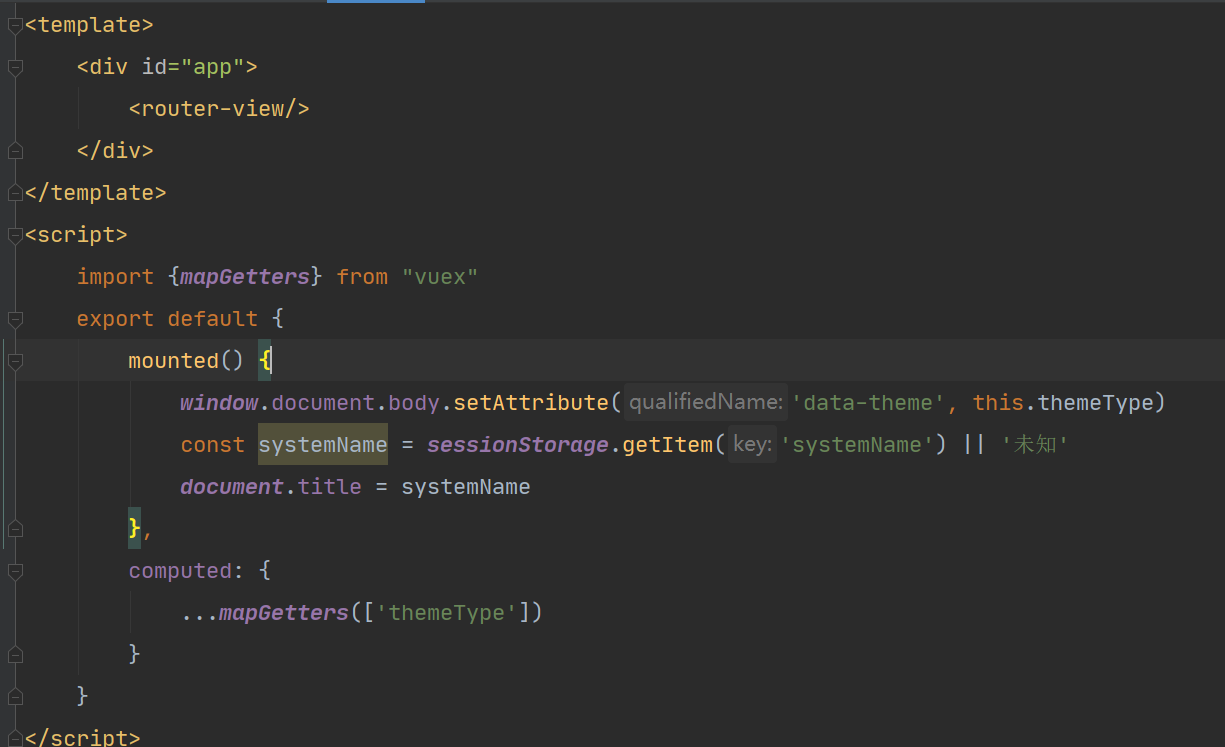The image size is (1225, 747).
Task: Click the opening <script> tag text
Action: click(x=77, y=235)
